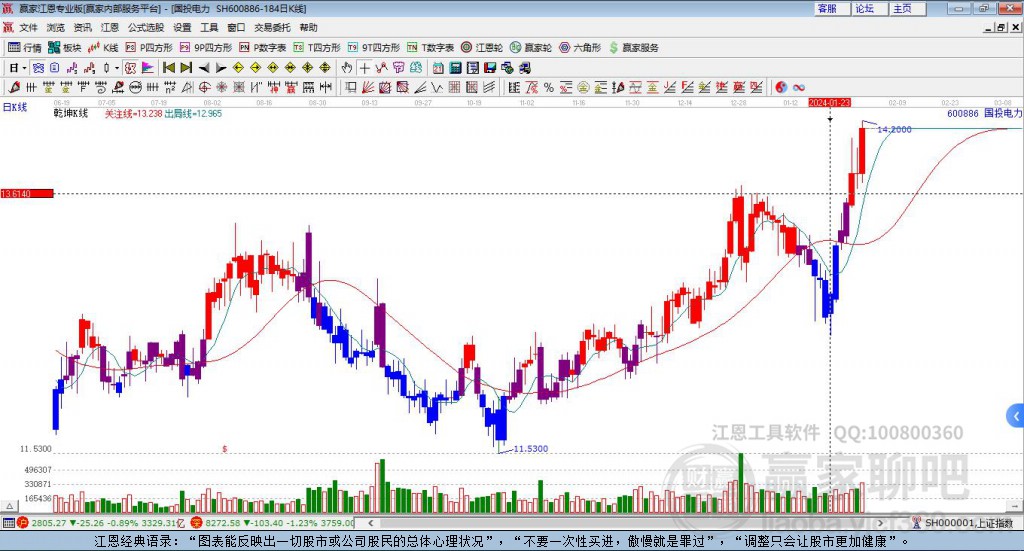
Task: Click the 出局线=12.965 value
Action: 193,114
